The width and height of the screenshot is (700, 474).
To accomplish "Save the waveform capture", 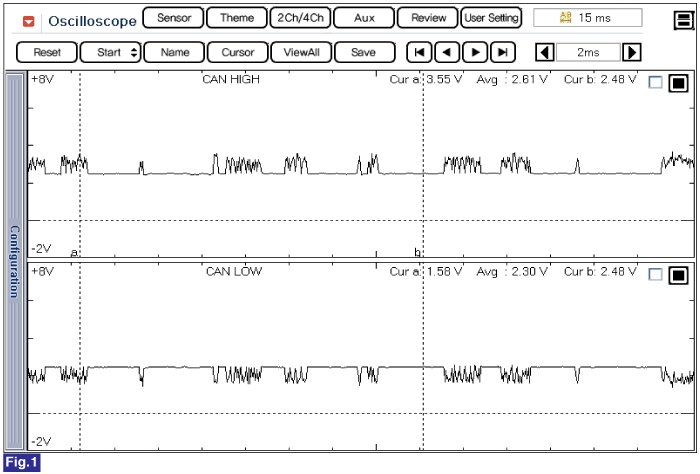I will click(364, 52).
